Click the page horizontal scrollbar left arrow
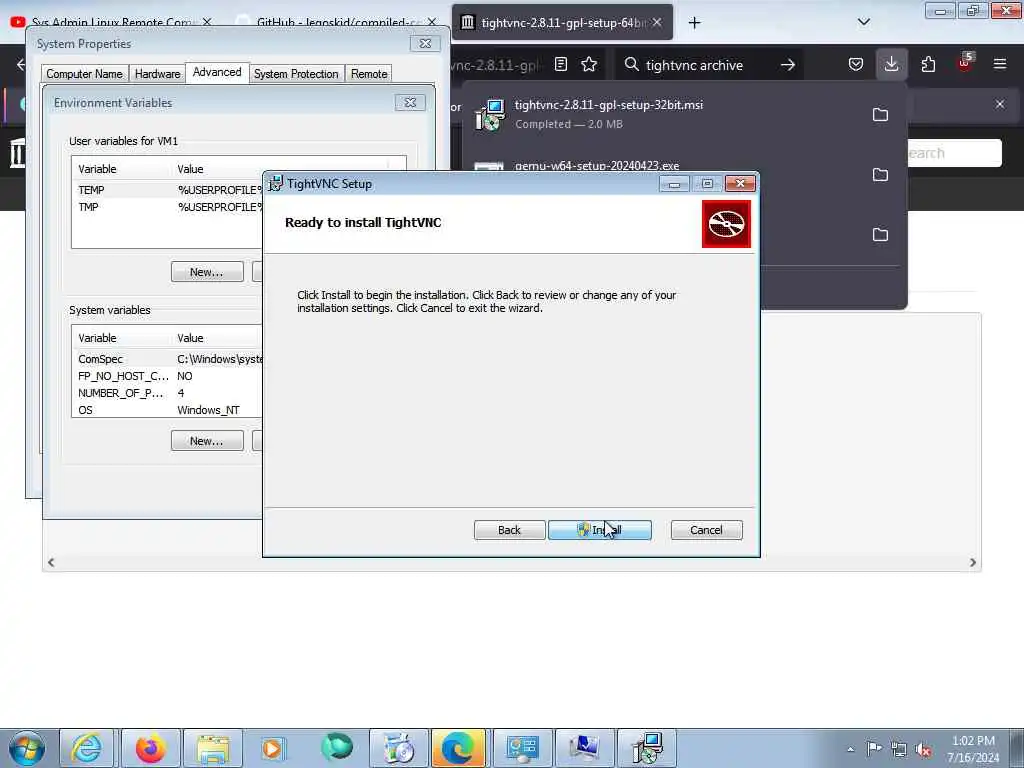The image size is (1024, 768). pos(51,562)
